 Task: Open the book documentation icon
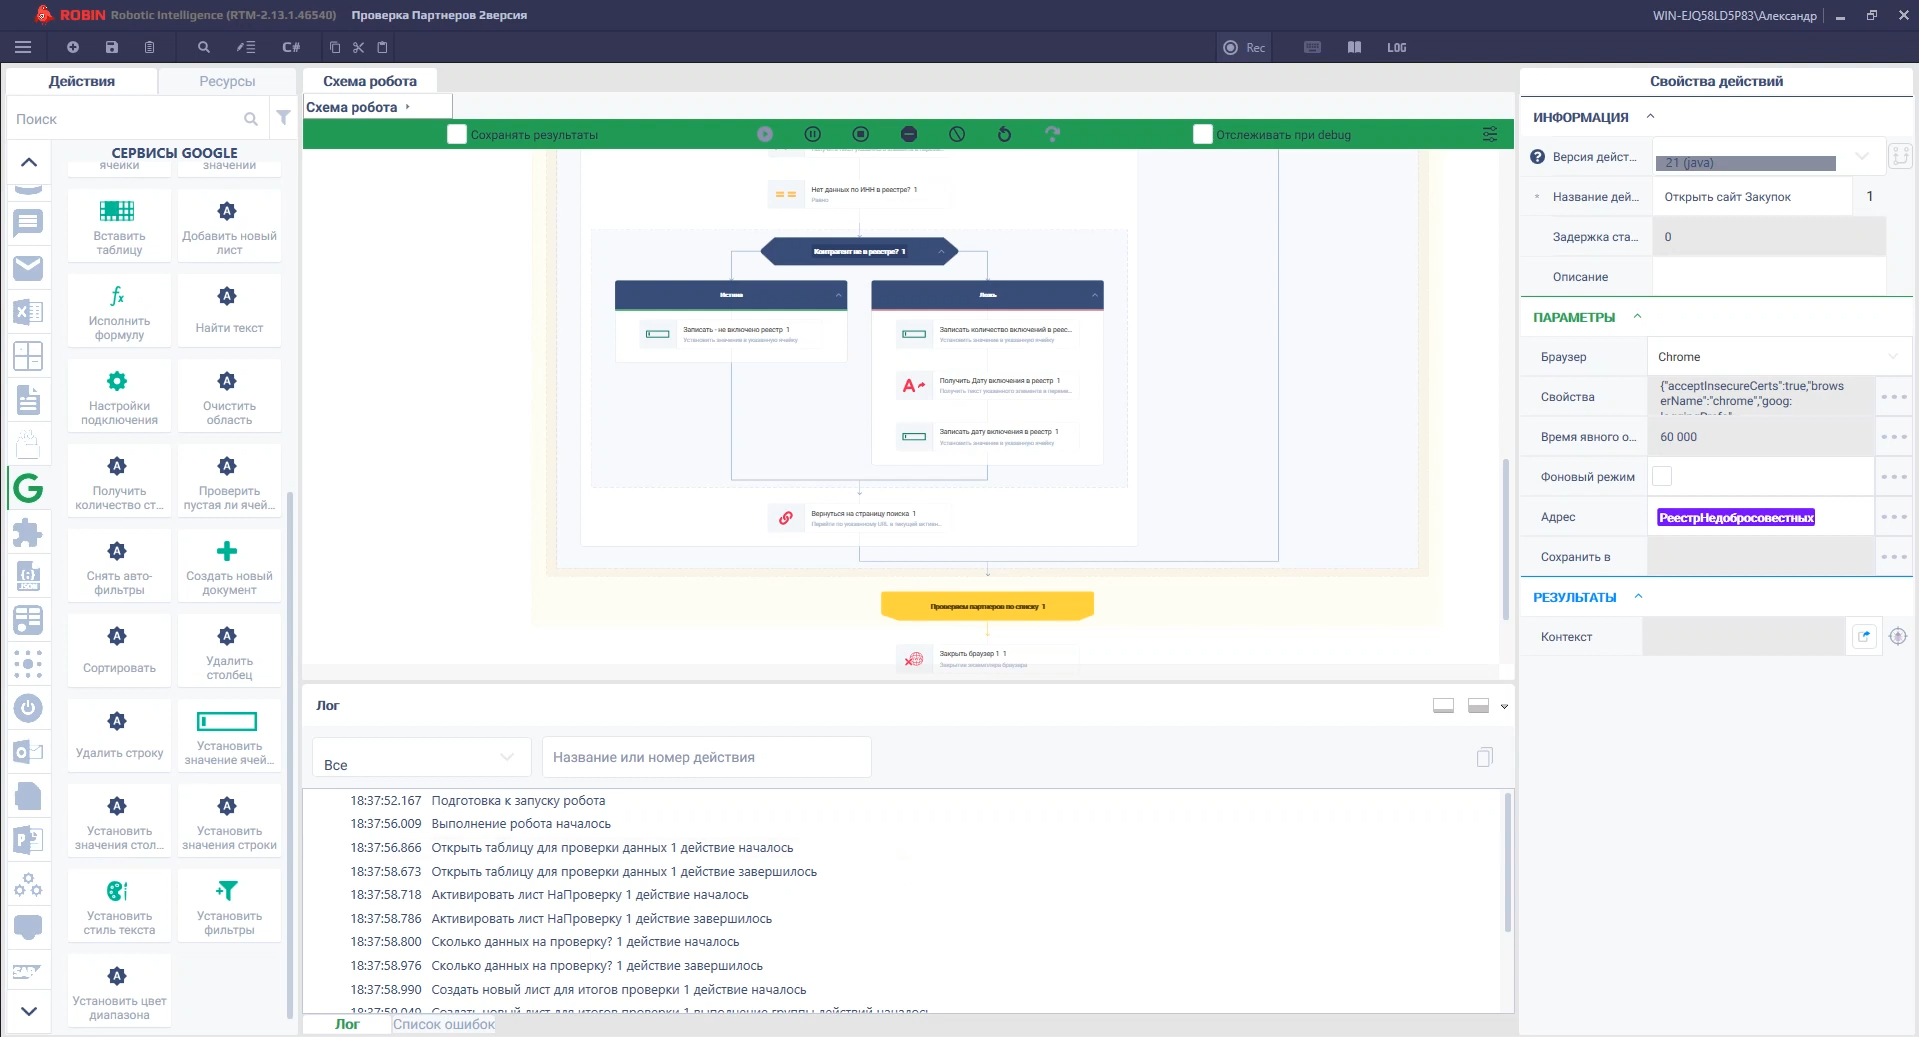[1354, 47]
